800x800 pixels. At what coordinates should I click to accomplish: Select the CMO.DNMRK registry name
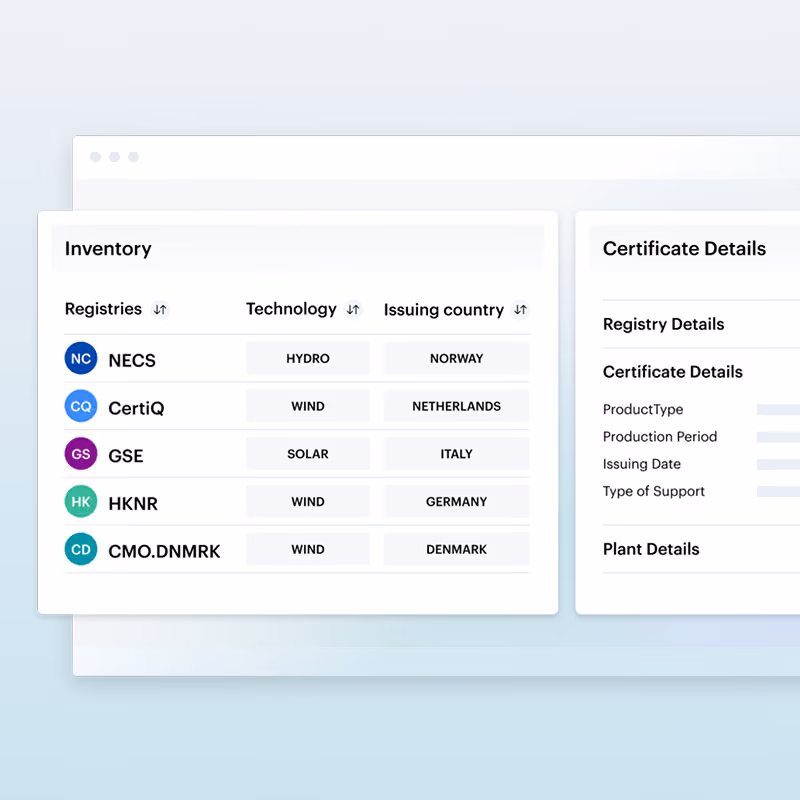164,551
